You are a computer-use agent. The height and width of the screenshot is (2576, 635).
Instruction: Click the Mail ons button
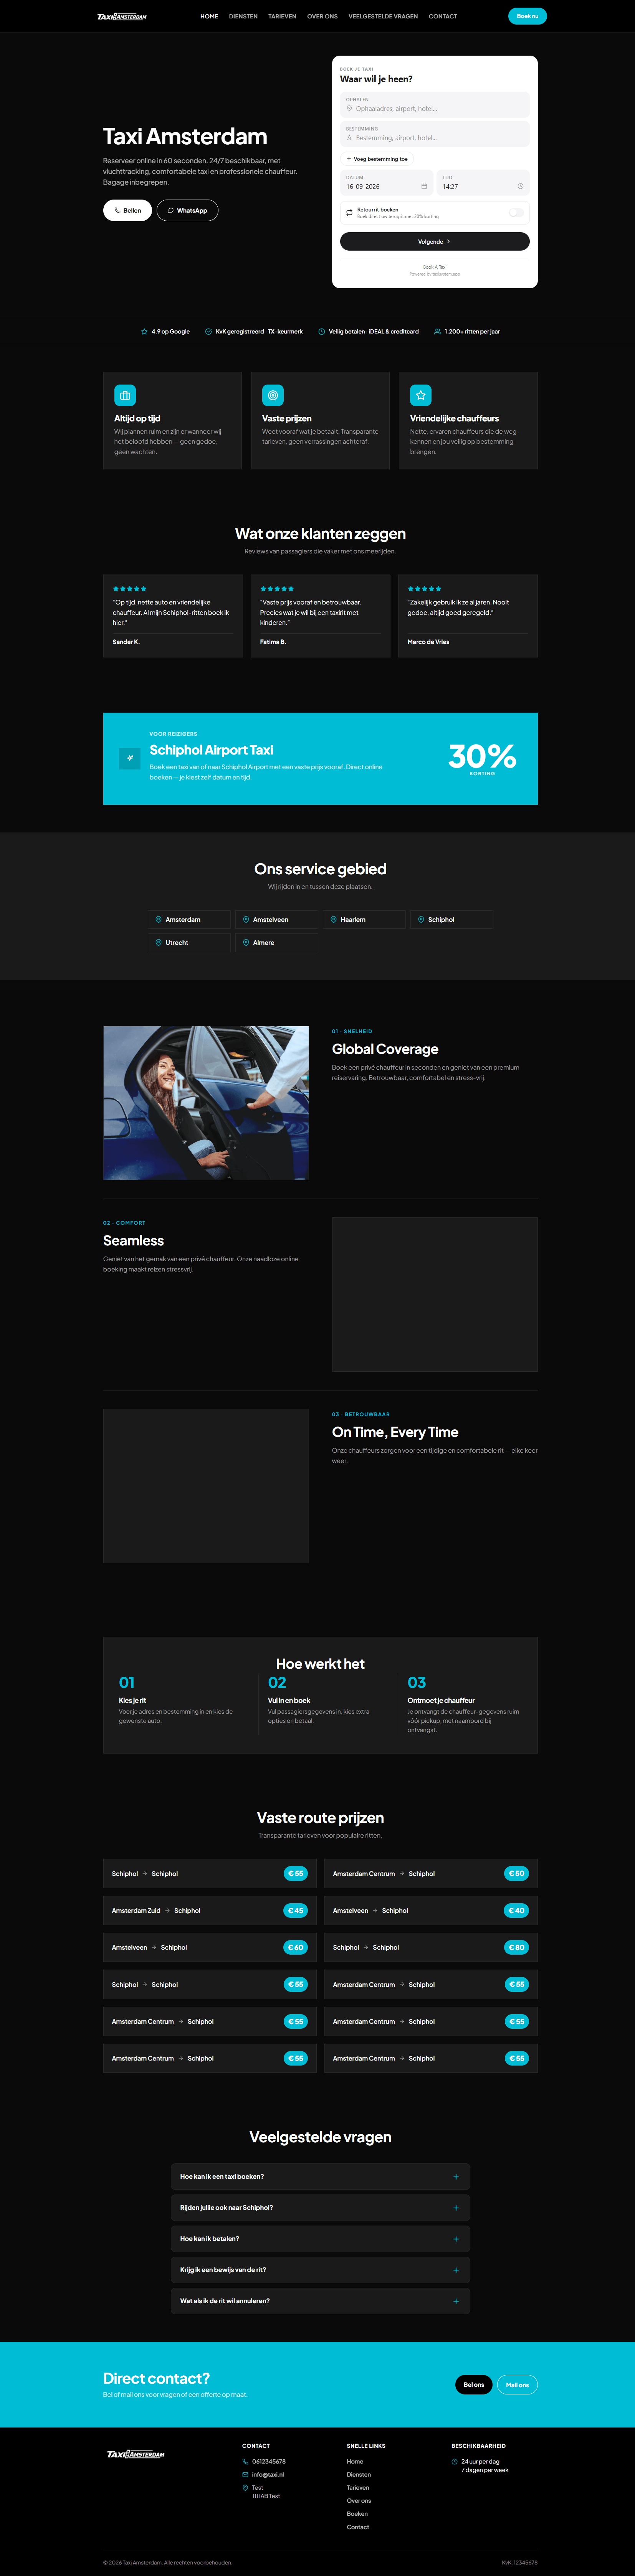tap(517, 2384)
